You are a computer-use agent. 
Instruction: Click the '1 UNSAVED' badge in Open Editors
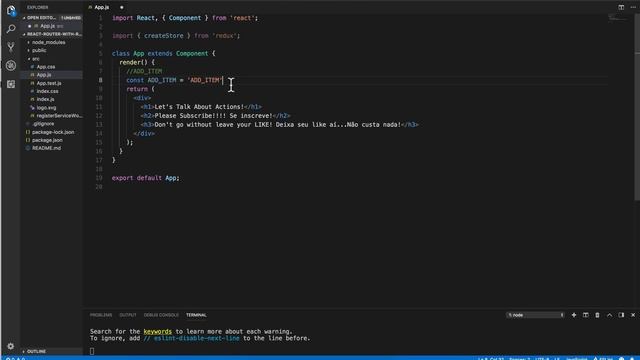71,18
